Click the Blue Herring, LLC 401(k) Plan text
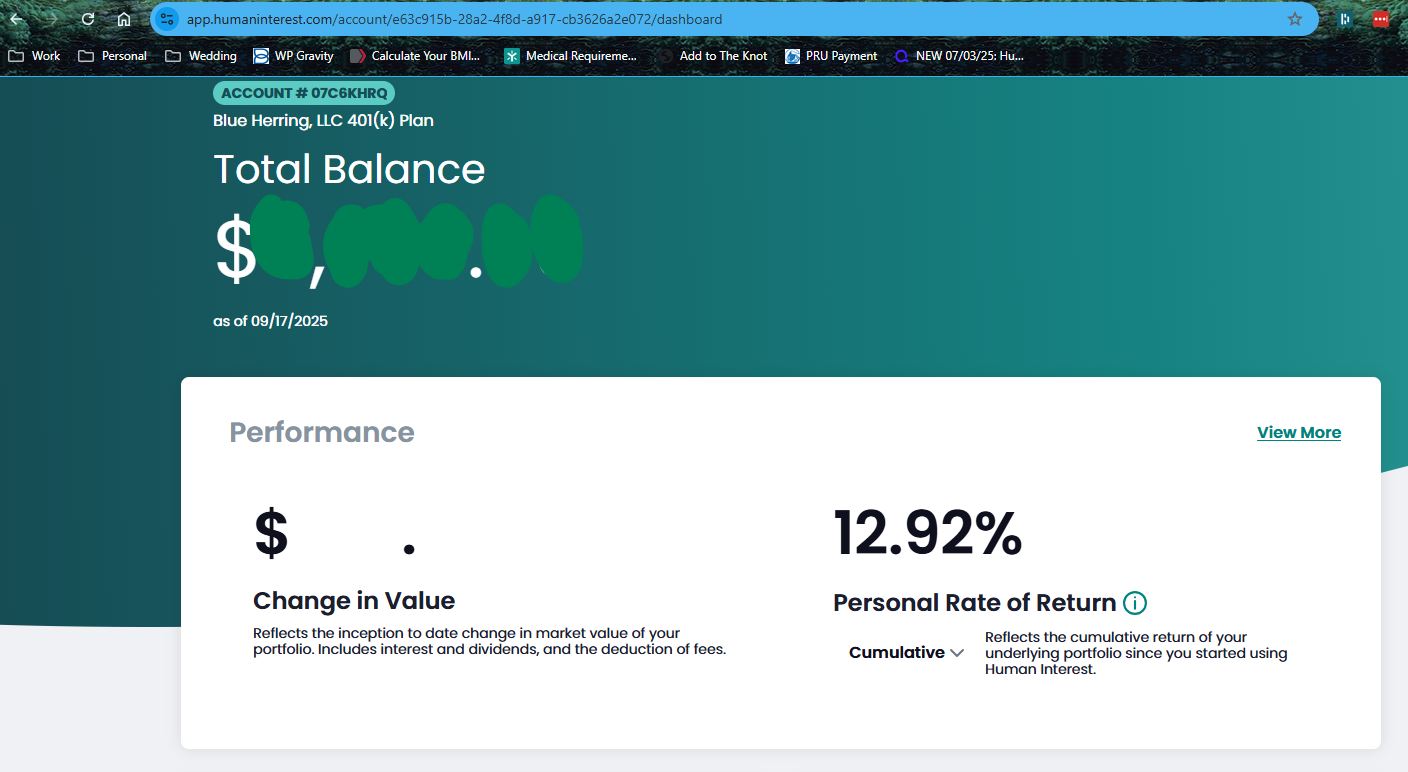The height and width of the screenshot is (772, 1408). (x=323, y=121)
